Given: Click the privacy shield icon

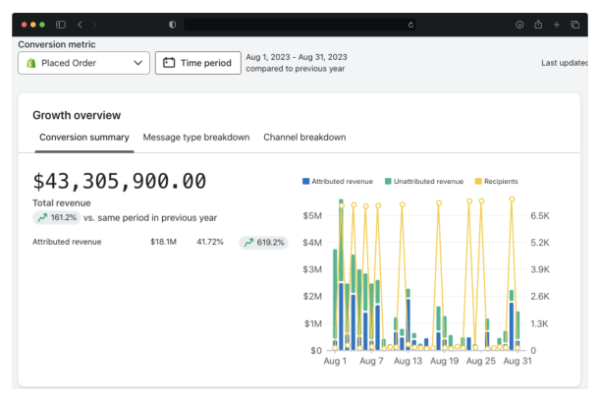Looking at the screenshot, I should coord(172,24).
